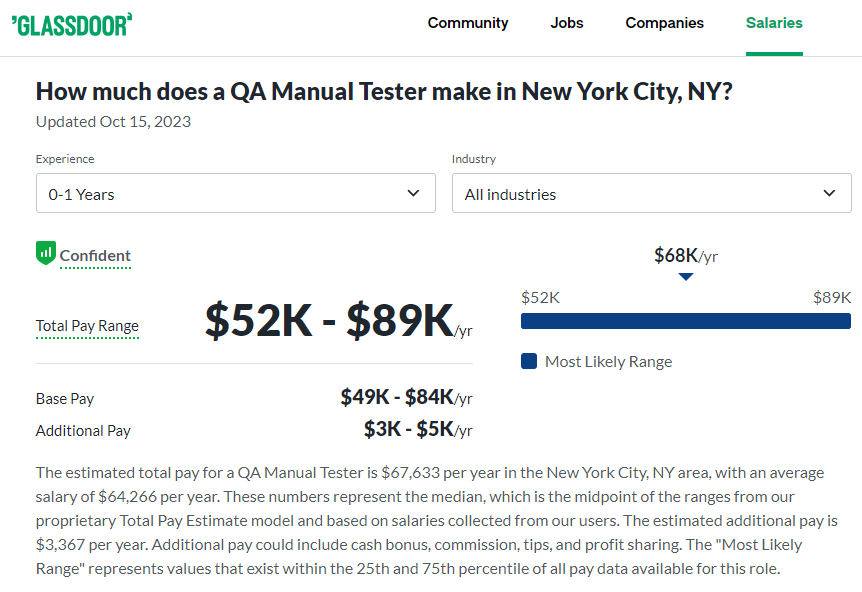The width and height of the screenshot is (862, 592).
Task: Click the Confident label link
Action: pyautogui.click(x=95, y=256)
